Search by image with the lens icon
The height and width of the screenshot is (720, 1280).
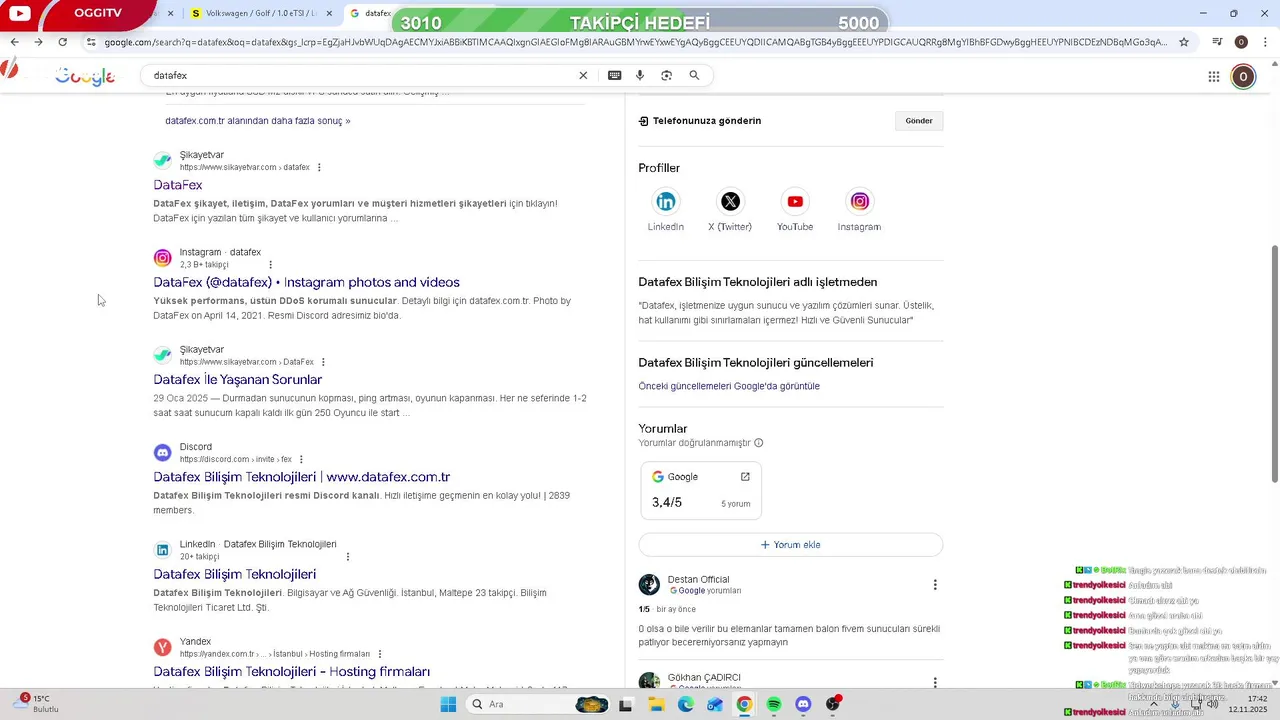(667, 75)
